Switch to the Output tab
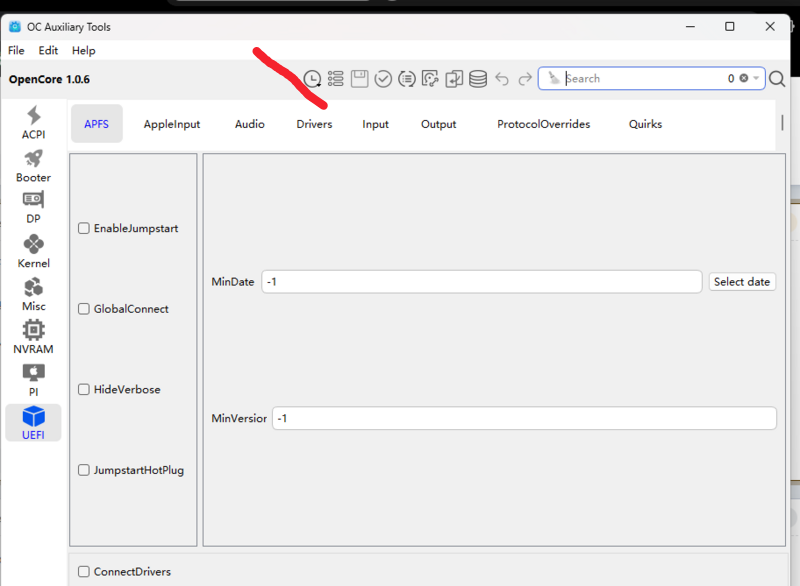800x586 pixels. (439, 124)
